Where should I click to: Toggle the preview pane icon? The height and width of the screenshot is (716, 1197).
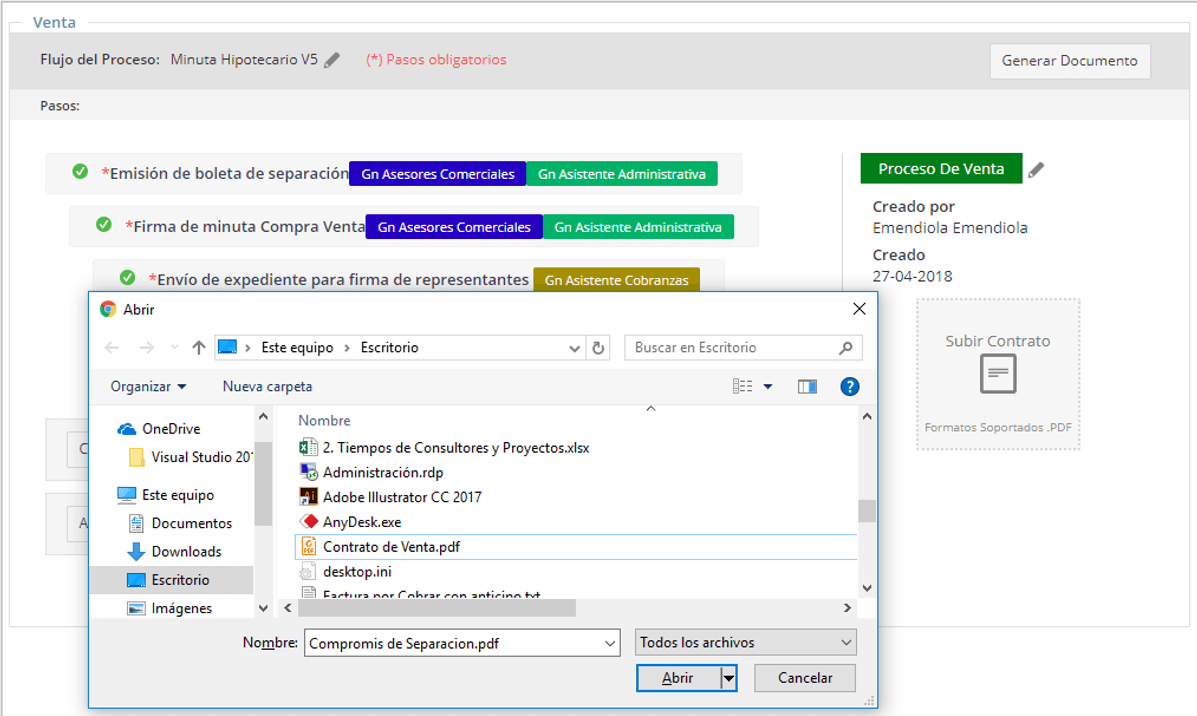(807, 387)
